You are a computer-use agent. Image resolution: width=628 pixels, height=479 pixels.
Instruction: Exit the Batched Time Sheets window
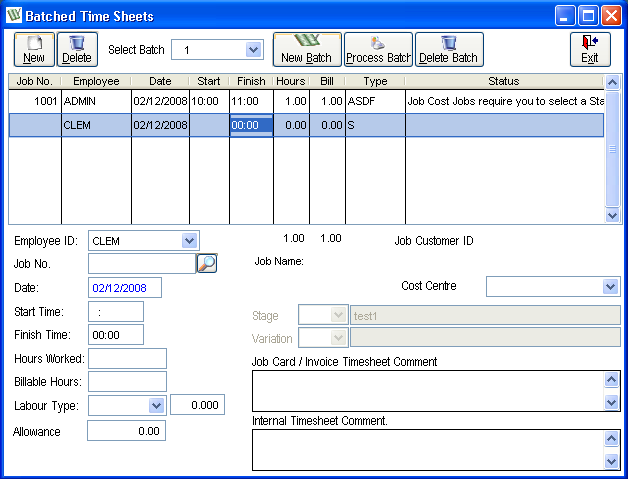click(590, 49)
